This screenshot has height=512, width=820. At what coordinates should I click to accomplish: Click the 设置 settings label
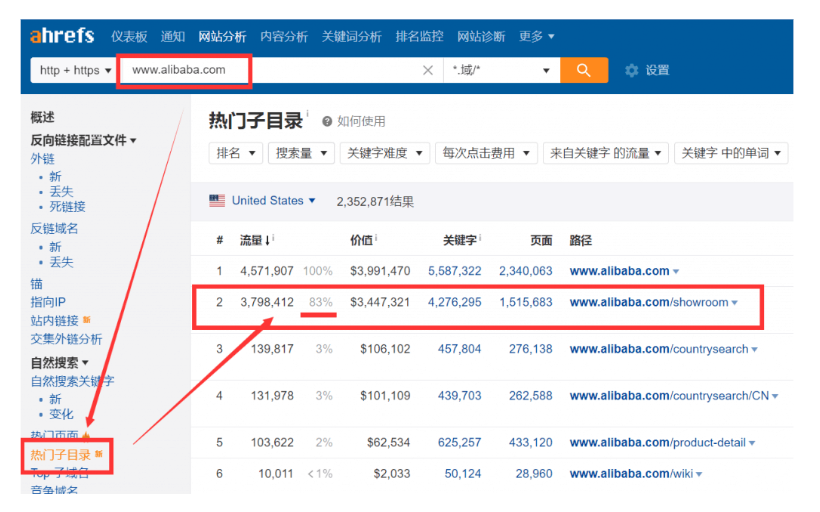657,70
